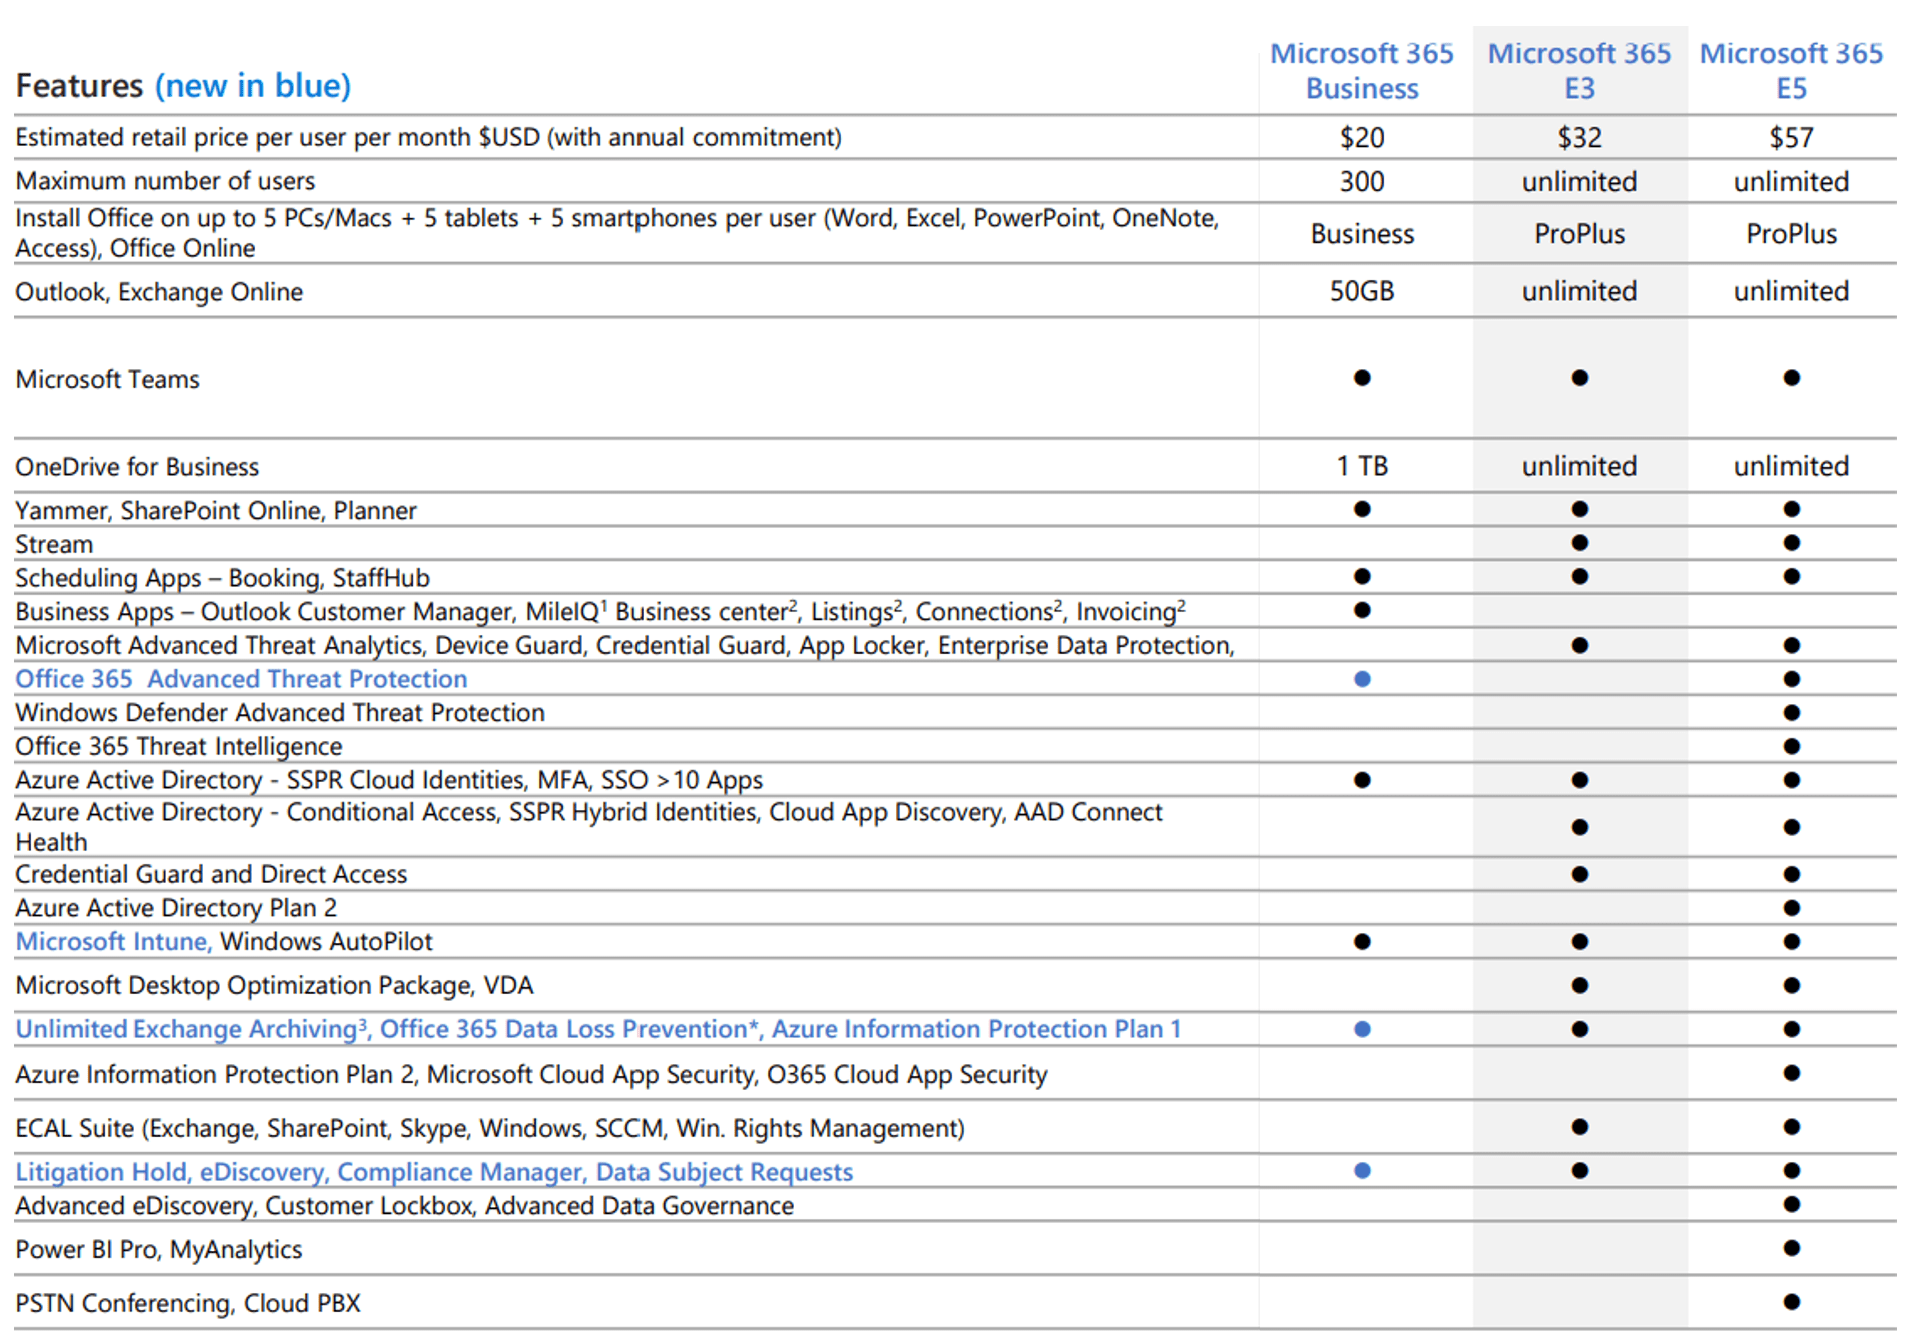Click Litigation Hold, eDiscovery blue row text

[434, 1172]
